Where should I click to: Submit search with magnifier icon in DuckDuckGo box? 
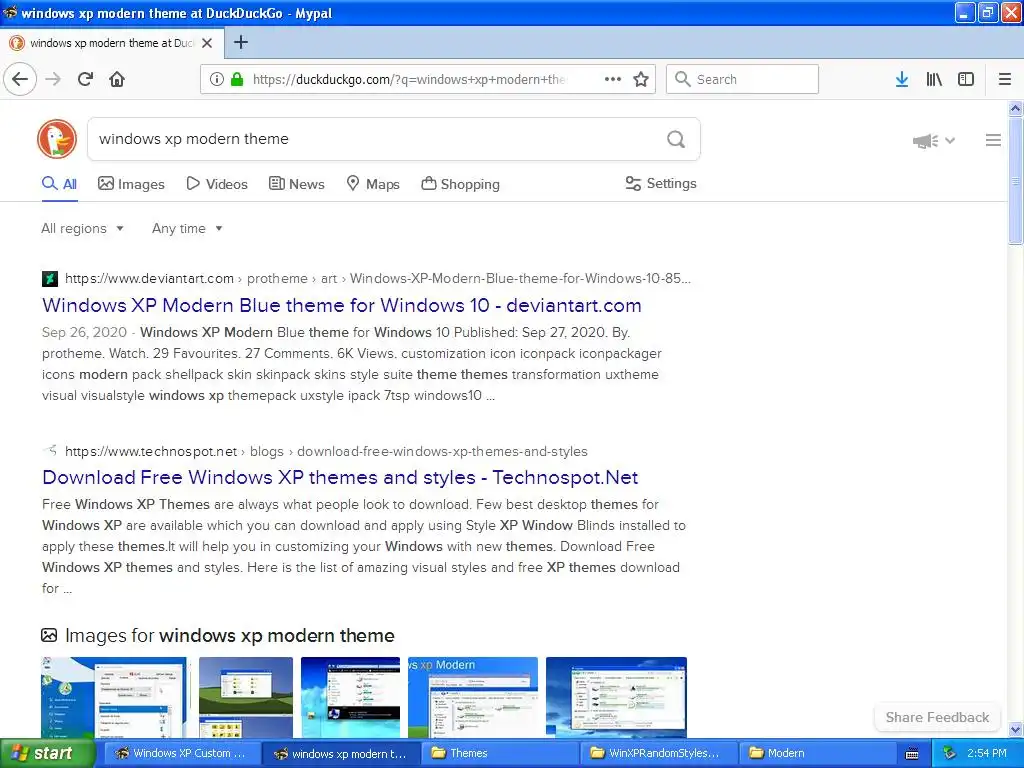pyautogui.click(x=676, y=139)
